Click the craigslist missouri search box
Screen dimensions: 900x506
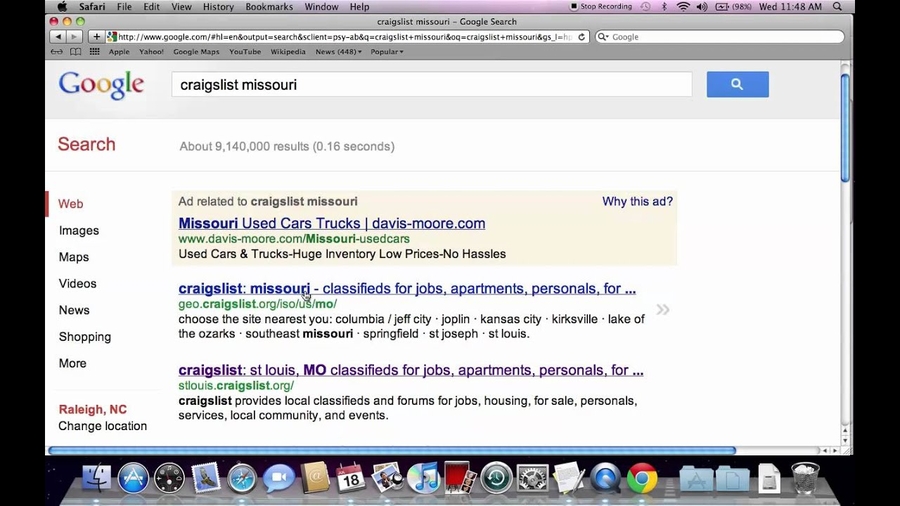(432, 84)
